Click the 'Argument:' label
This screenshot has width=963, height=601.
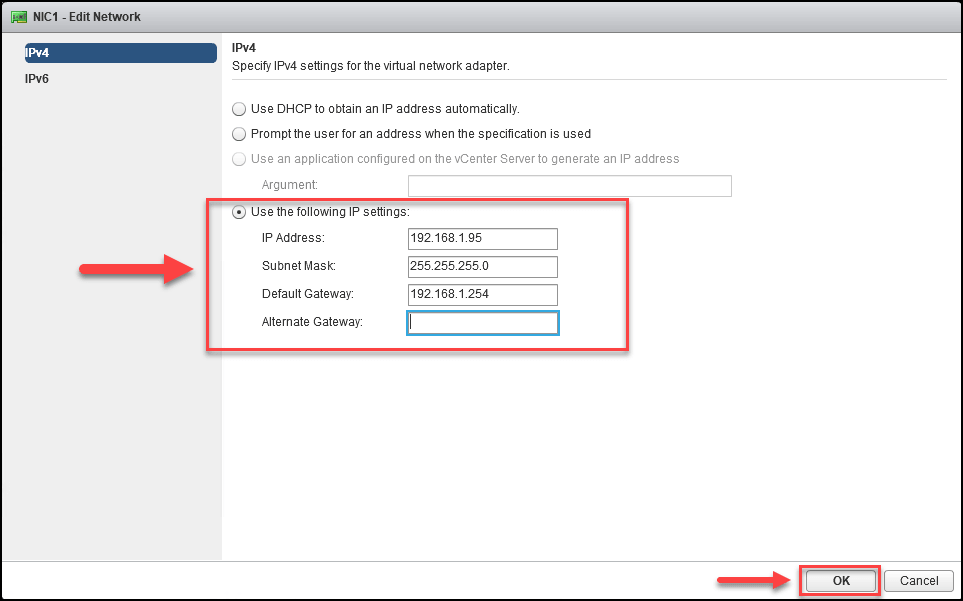point(290,185)
